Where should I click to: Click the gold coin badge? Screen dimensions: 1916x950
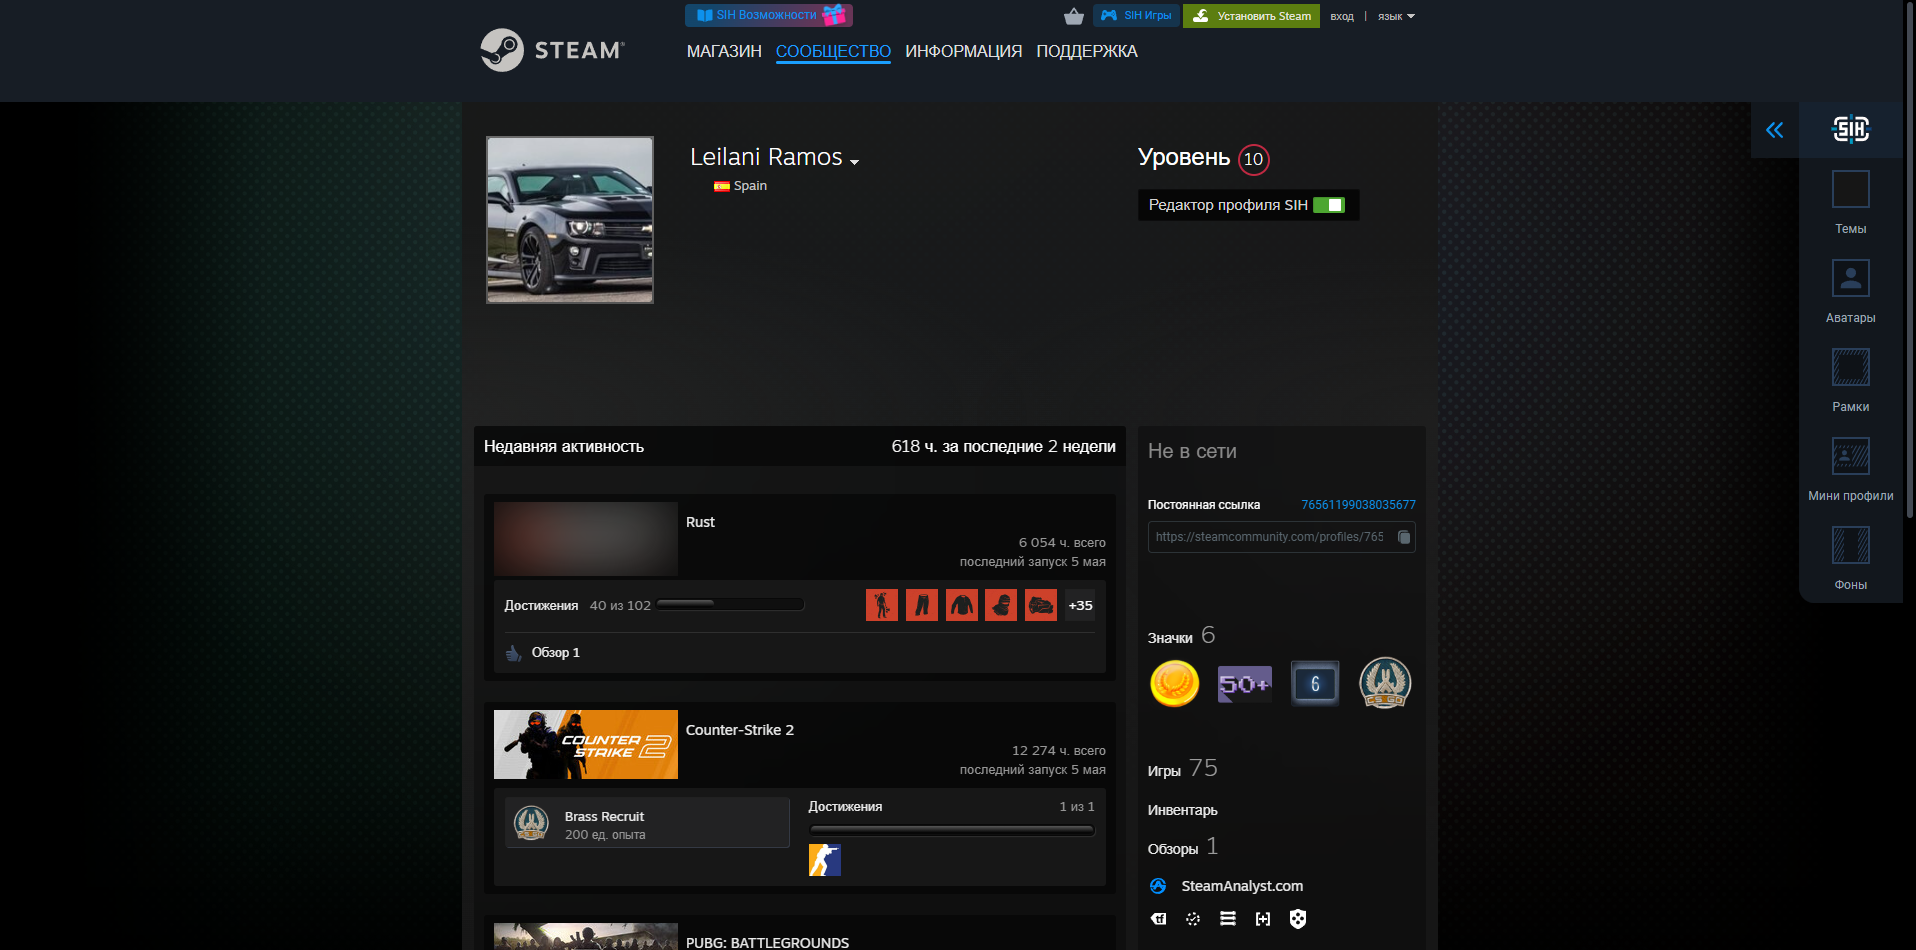pos(1175,684)
